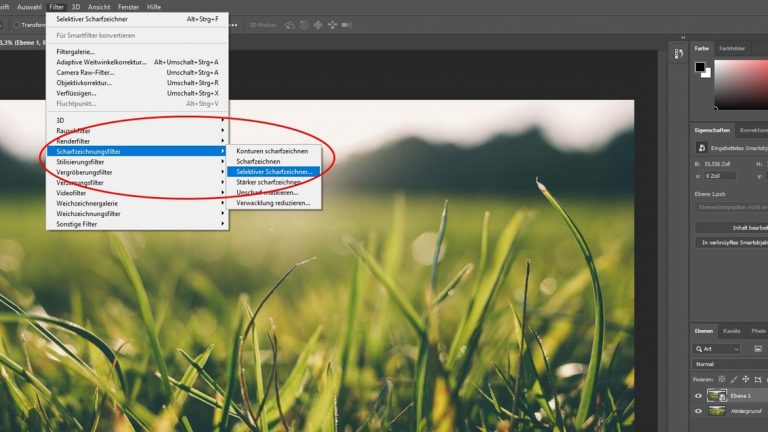Toggle the Transform controls checkbox

pos(17,24)
